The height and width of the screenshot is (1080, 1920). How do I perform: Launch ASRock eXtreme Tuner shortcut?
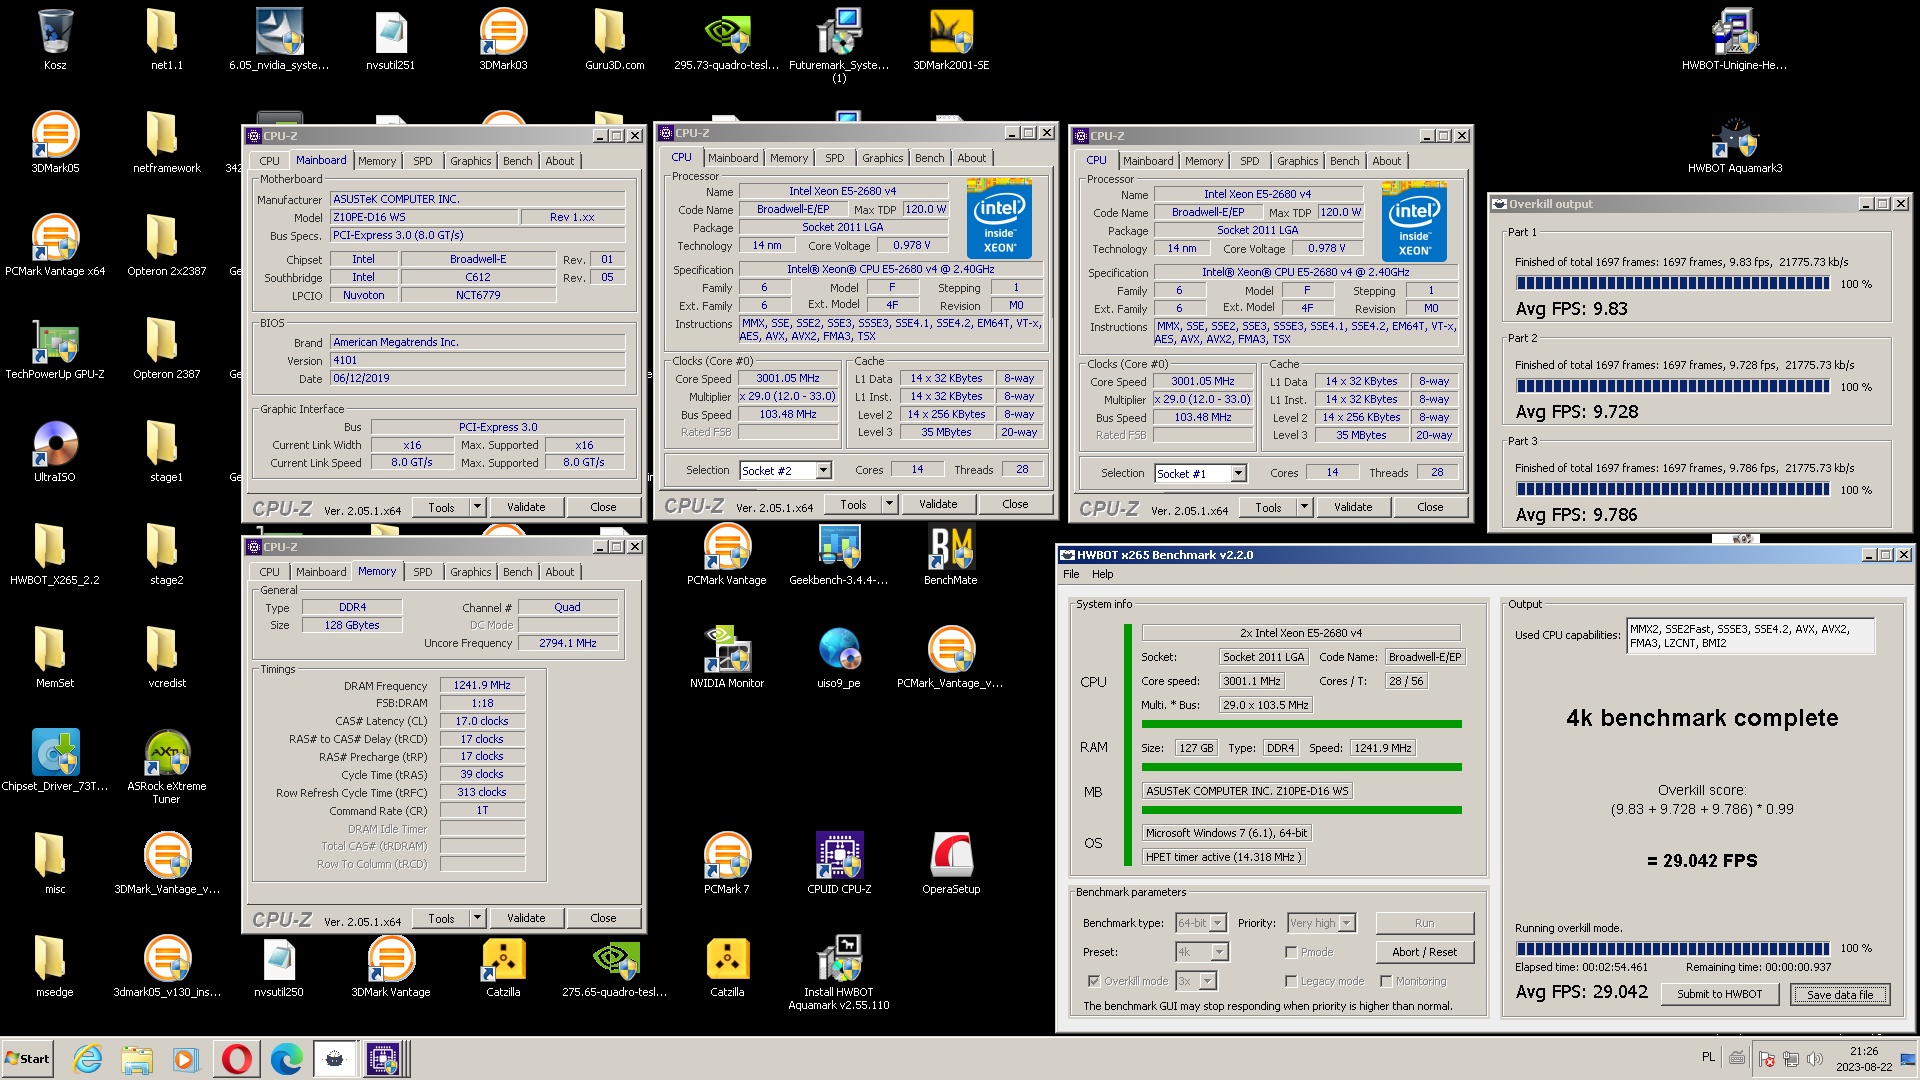[x=167, y=766]
